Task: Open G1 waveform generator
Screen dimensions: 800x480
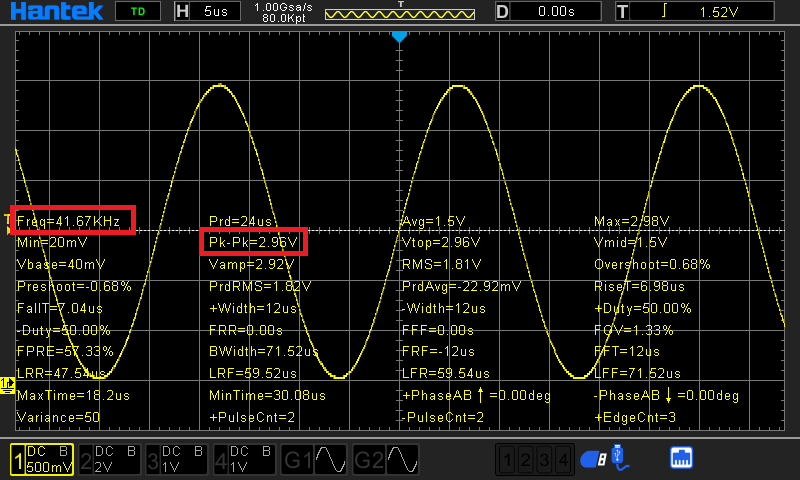Action: [x=317, y=459]
